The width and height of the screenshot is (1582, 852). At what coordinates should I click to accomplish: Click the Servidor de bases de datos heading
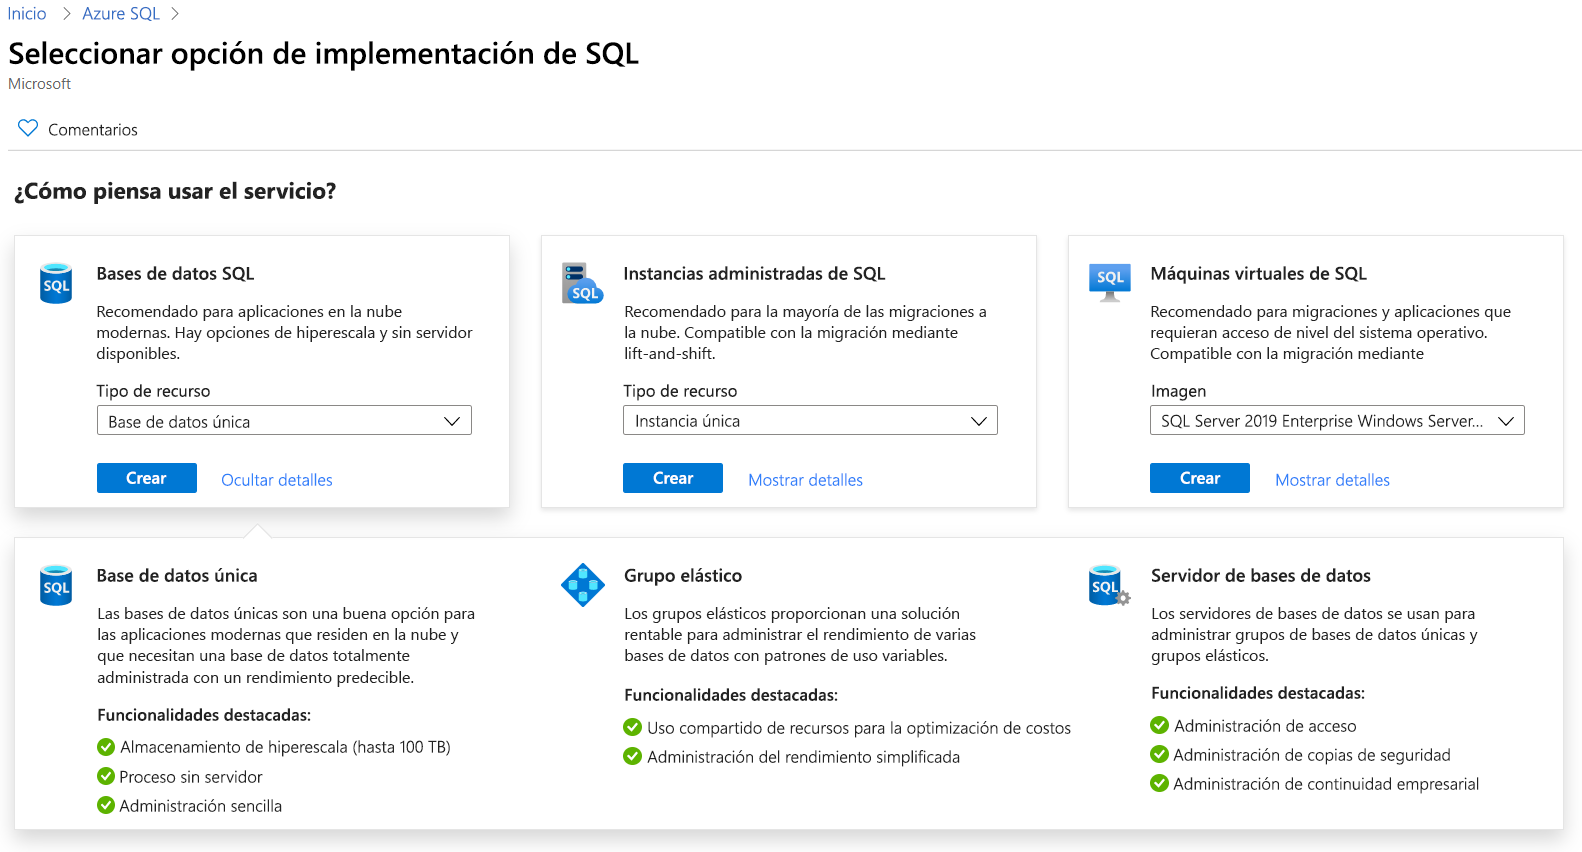click(1261, 575)
